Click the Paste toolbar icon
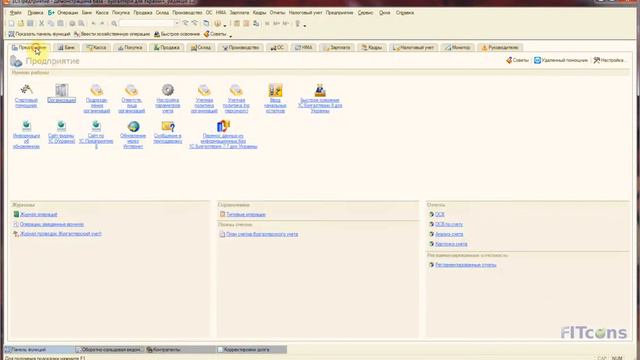The image size is (640, 360). coord(60,24)
